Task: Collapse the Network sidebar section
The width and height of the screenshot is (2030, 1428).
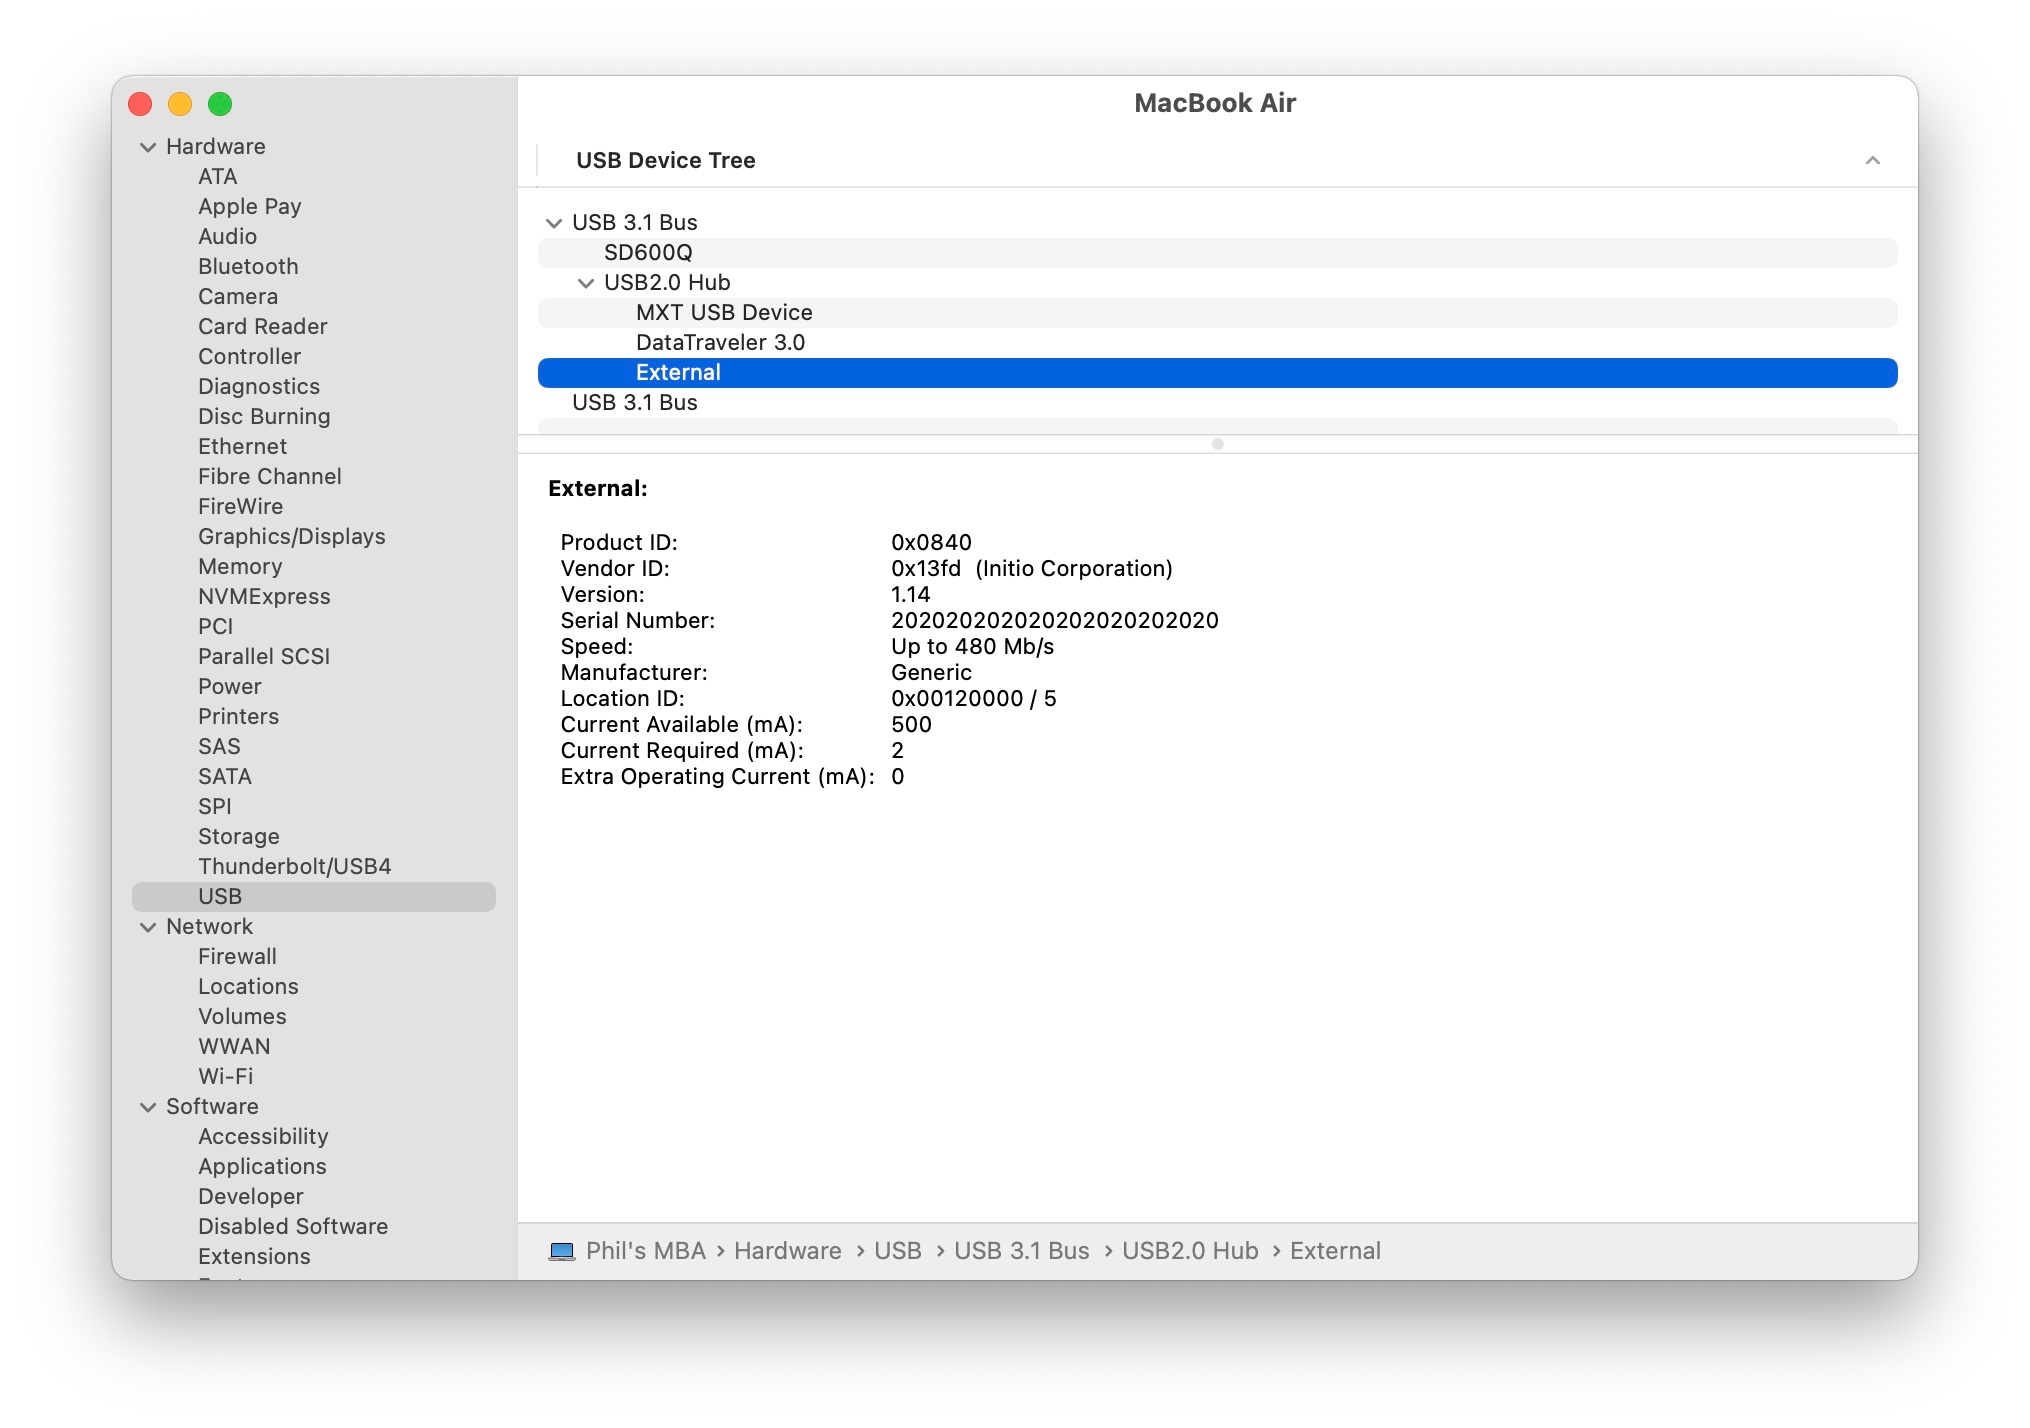Action: 148,927
